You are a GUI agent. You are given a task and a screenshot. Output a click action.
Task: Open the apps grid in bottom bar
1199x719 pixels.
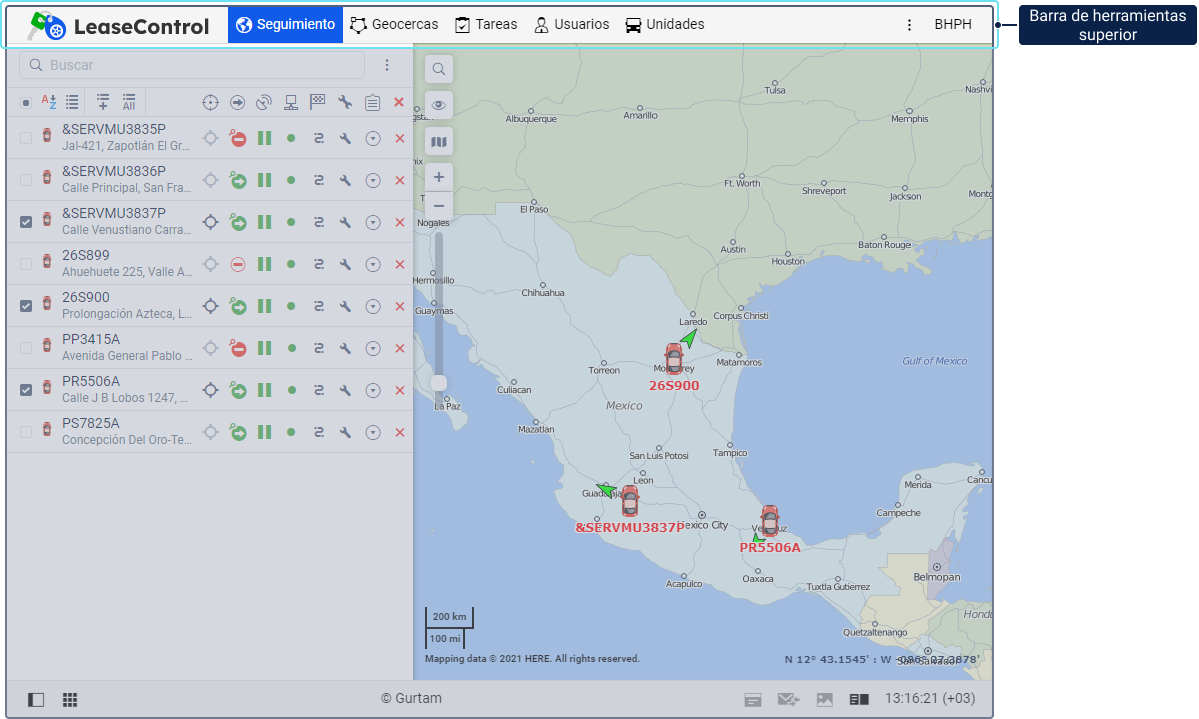(70, 700)
